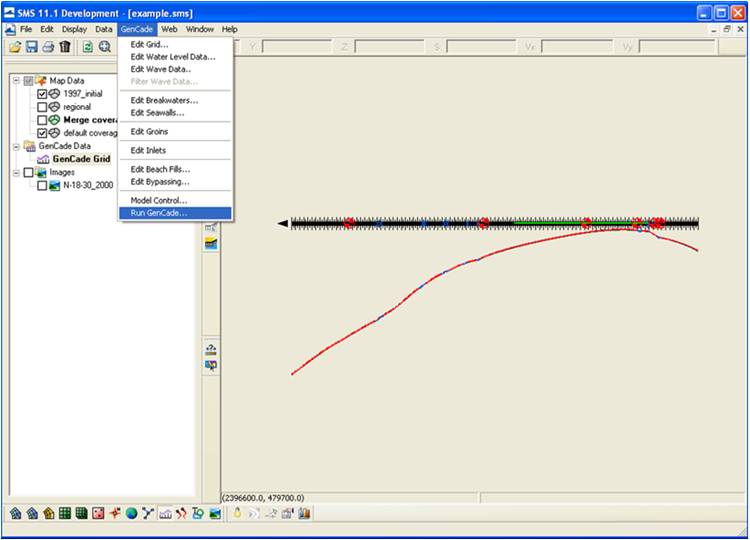The height and width of the screenshot is (540, 750).
Task: Uncheck the 1997_initial coverage checkbox
Action: tap(42, 94)
